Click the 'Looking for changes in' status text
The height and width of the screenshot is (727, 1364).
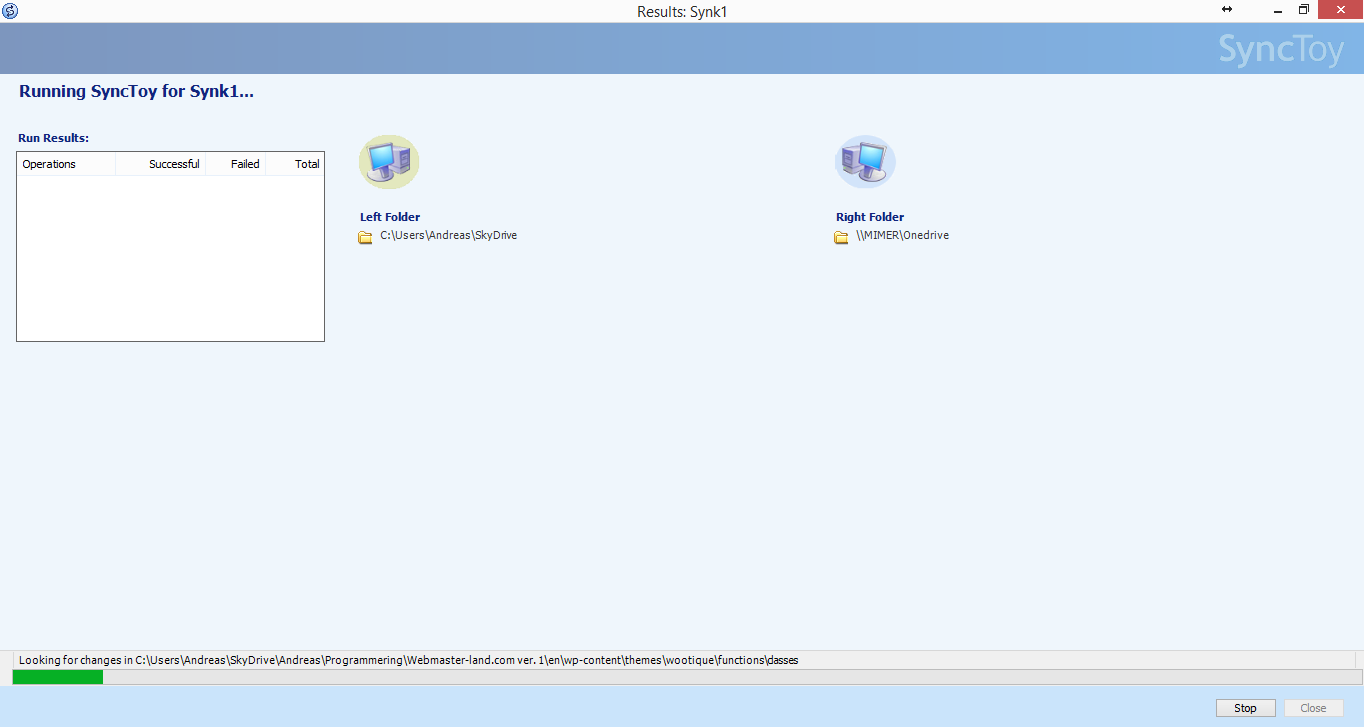click(x=409, y=660)
